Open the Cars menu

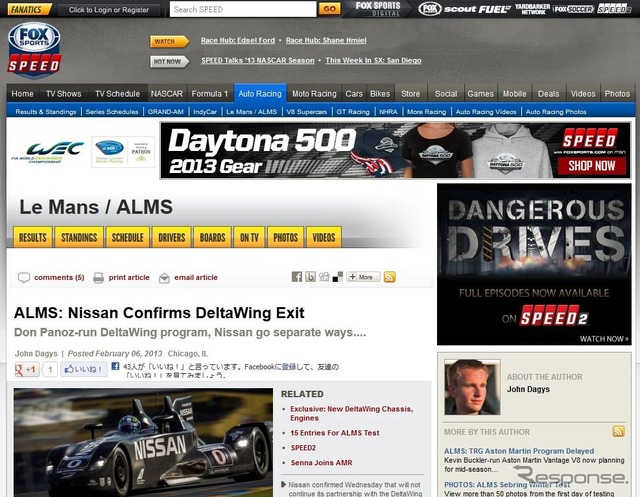354,93
